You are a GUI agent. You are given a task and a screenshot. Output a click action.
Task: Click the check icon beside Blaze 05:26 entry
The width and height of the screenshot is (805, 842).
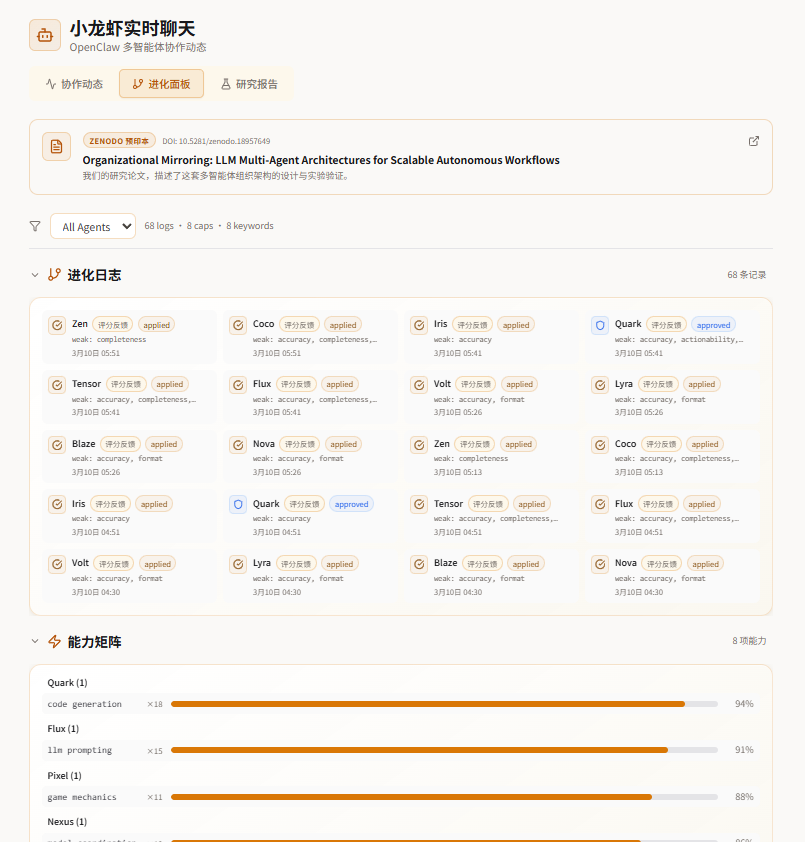(57, 445)
